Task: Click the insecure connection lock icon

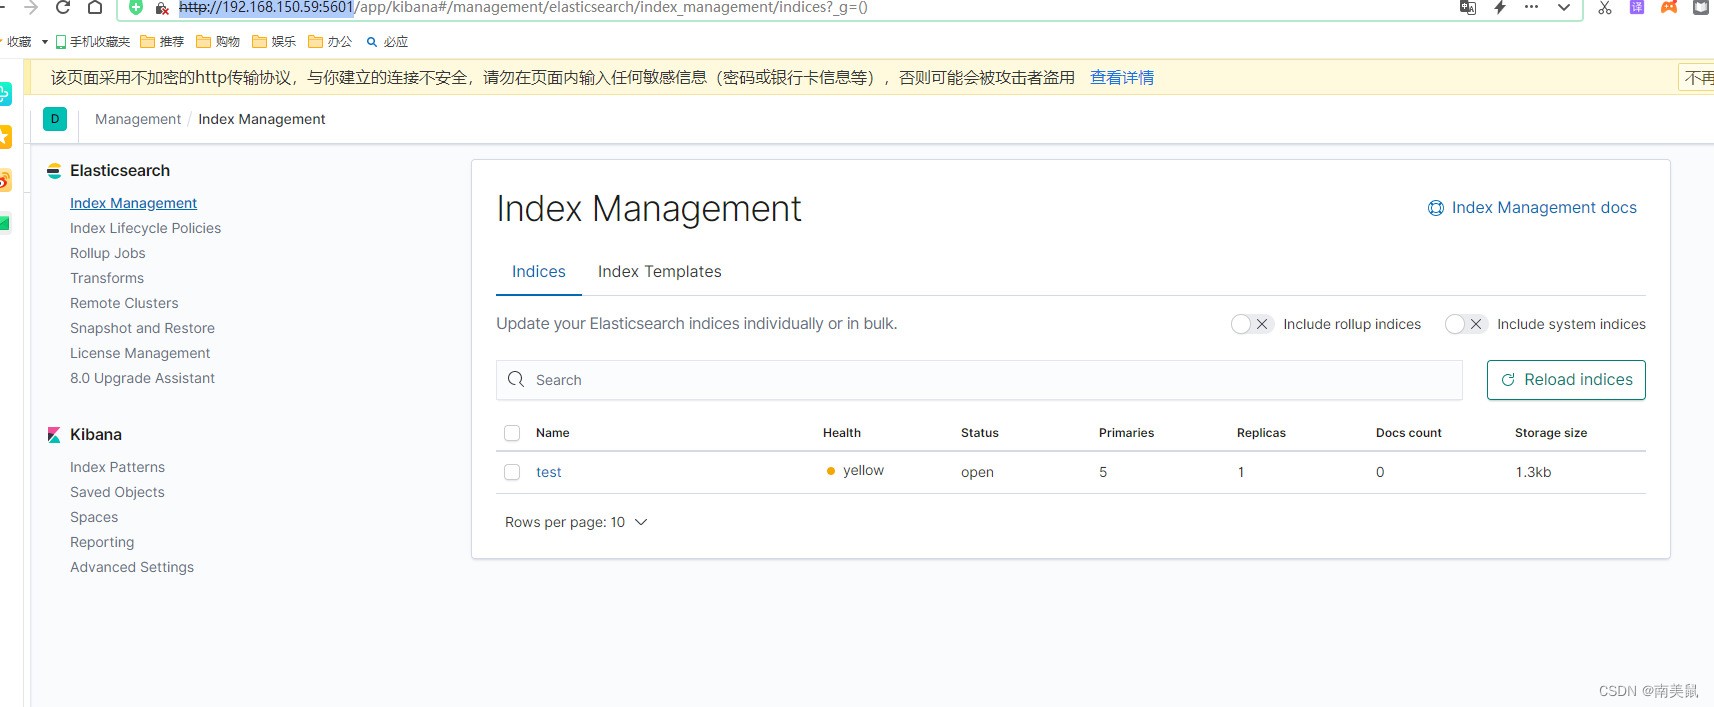Action: (162, 8)
